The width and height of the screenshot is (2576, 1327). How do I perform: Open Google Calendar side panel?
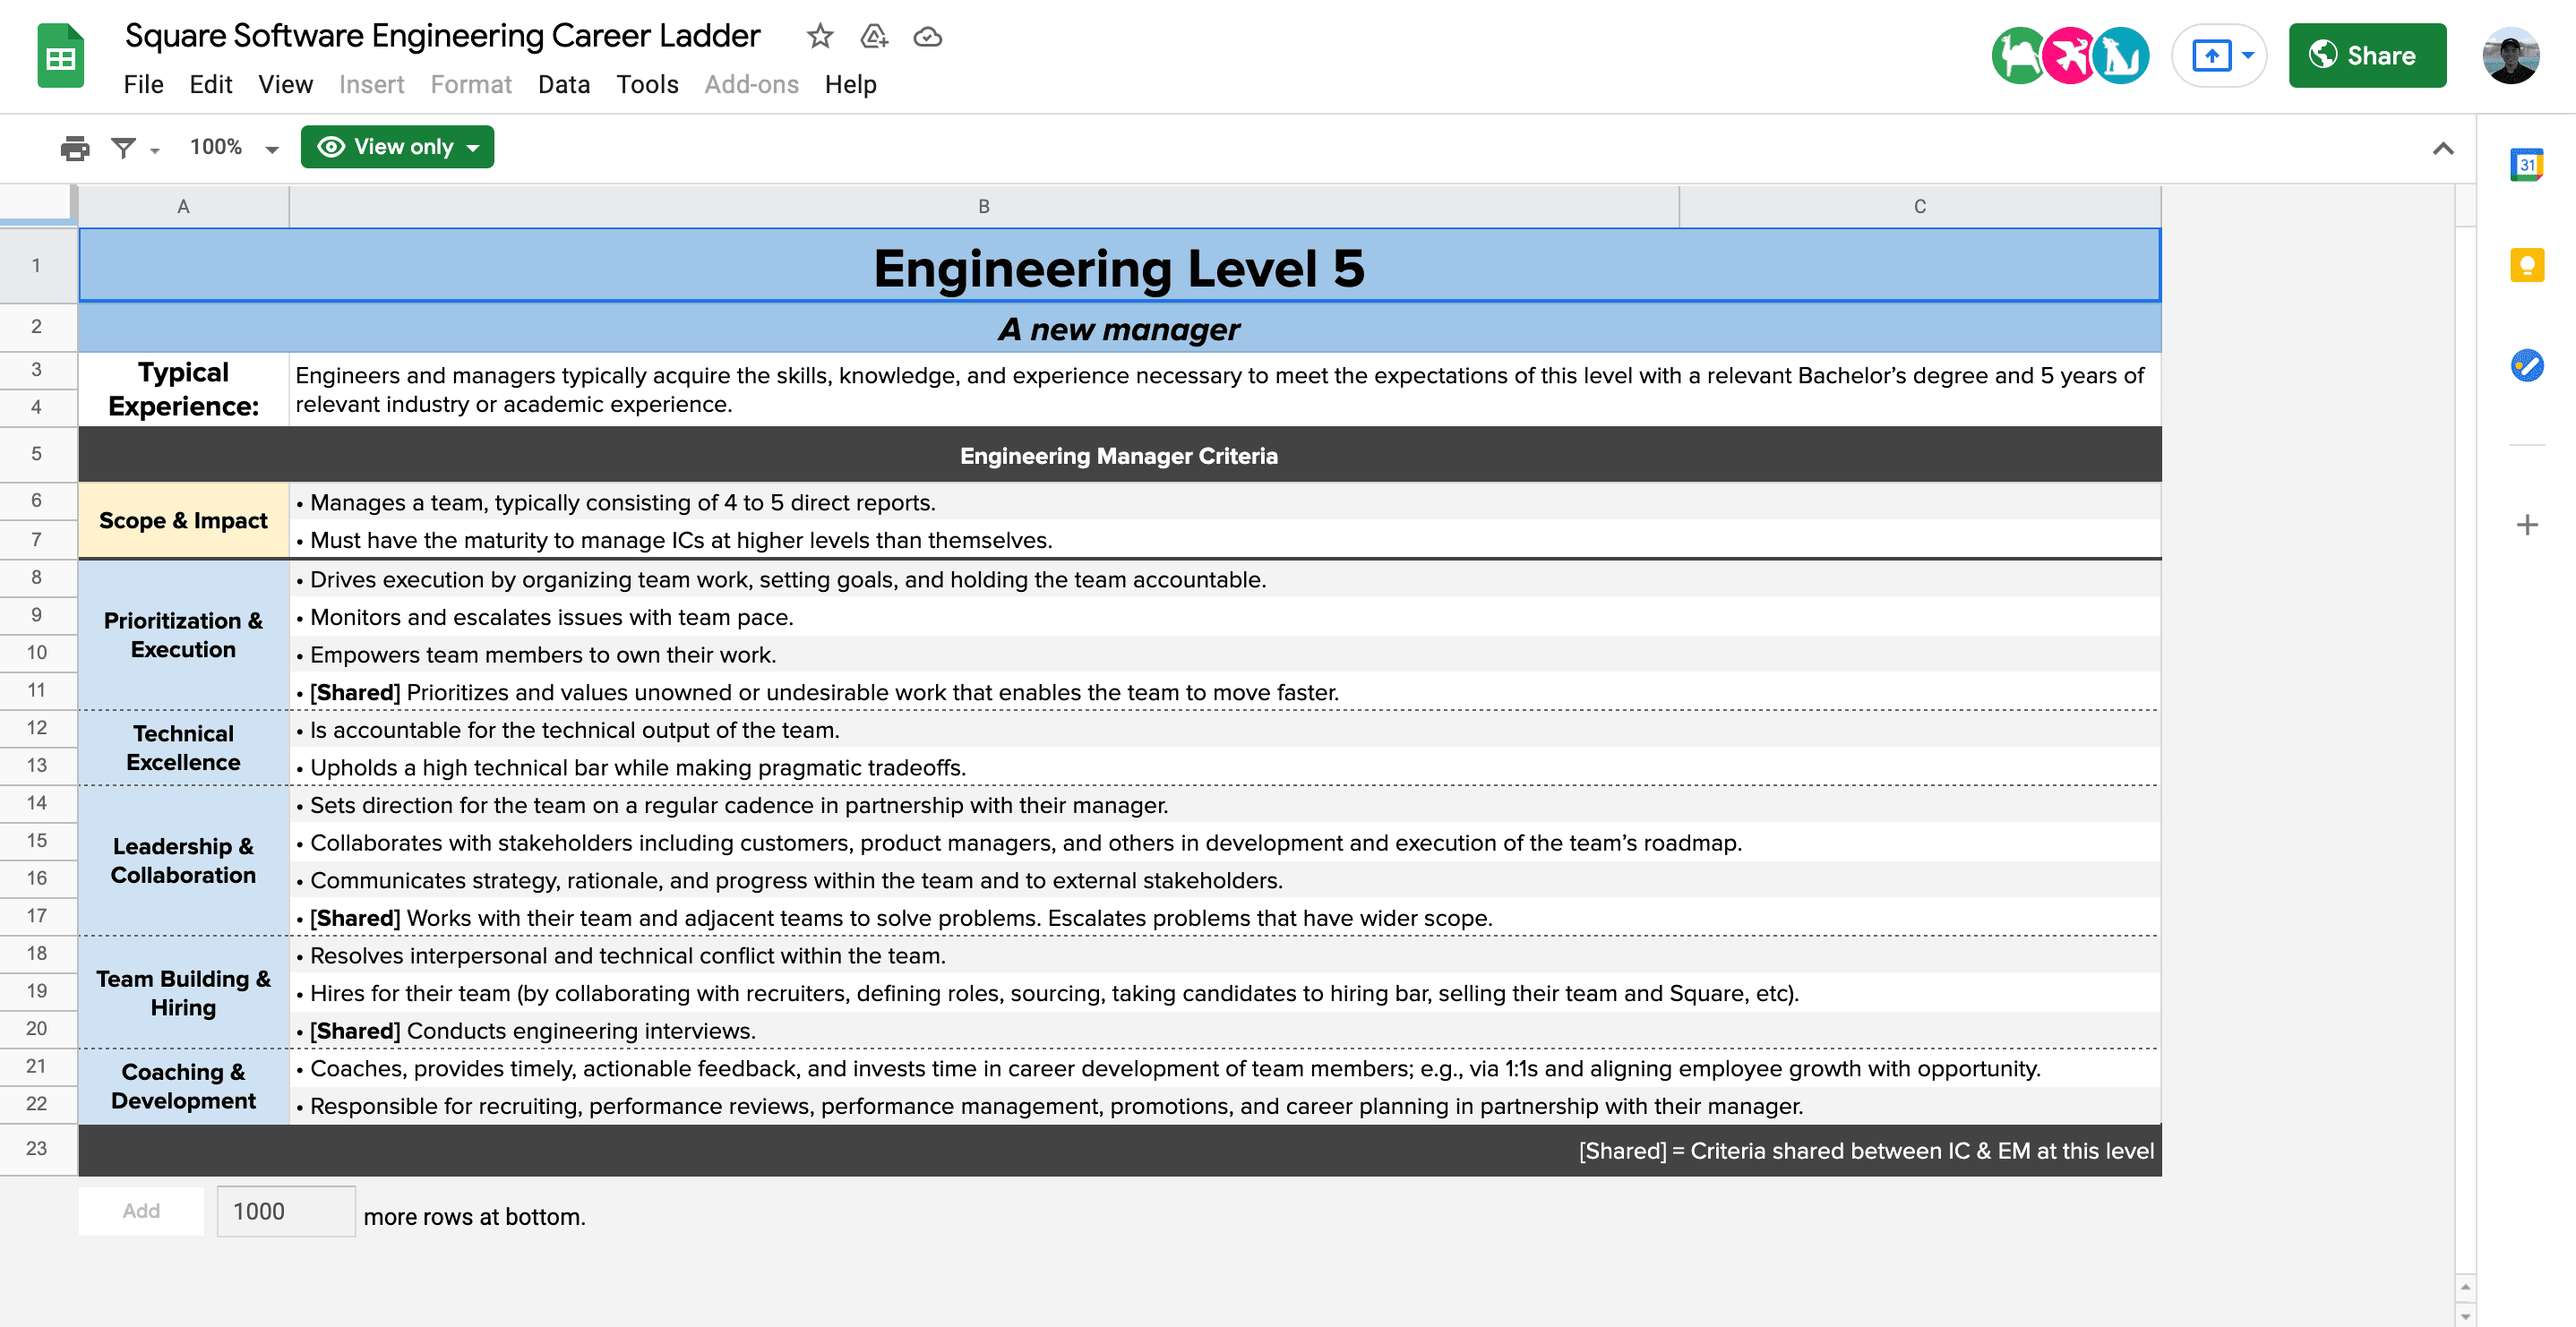[x=2526, y=165]
